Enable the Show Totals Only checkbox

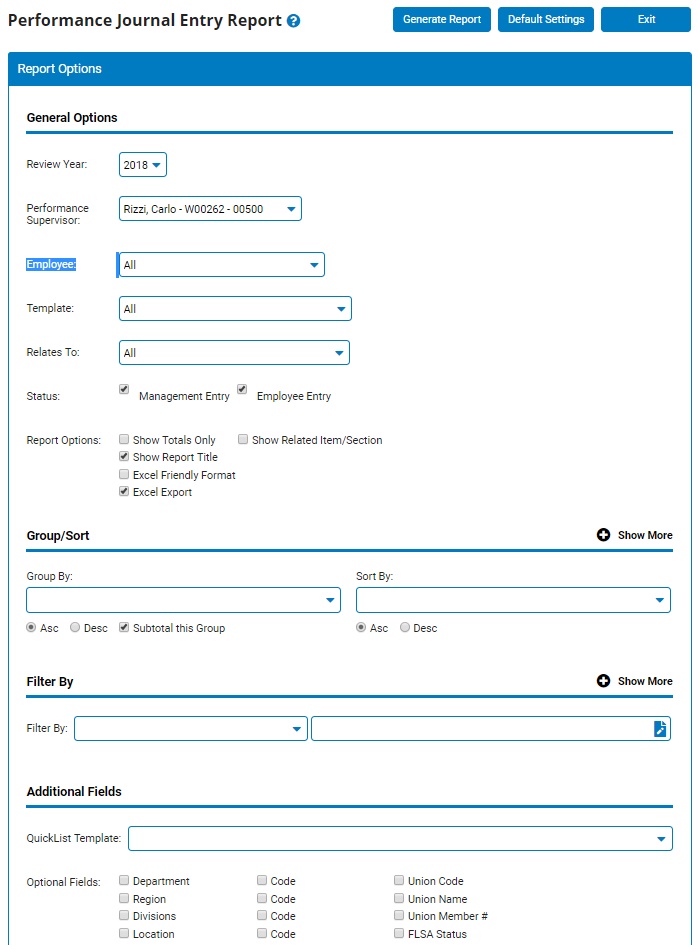click(124, 439)
